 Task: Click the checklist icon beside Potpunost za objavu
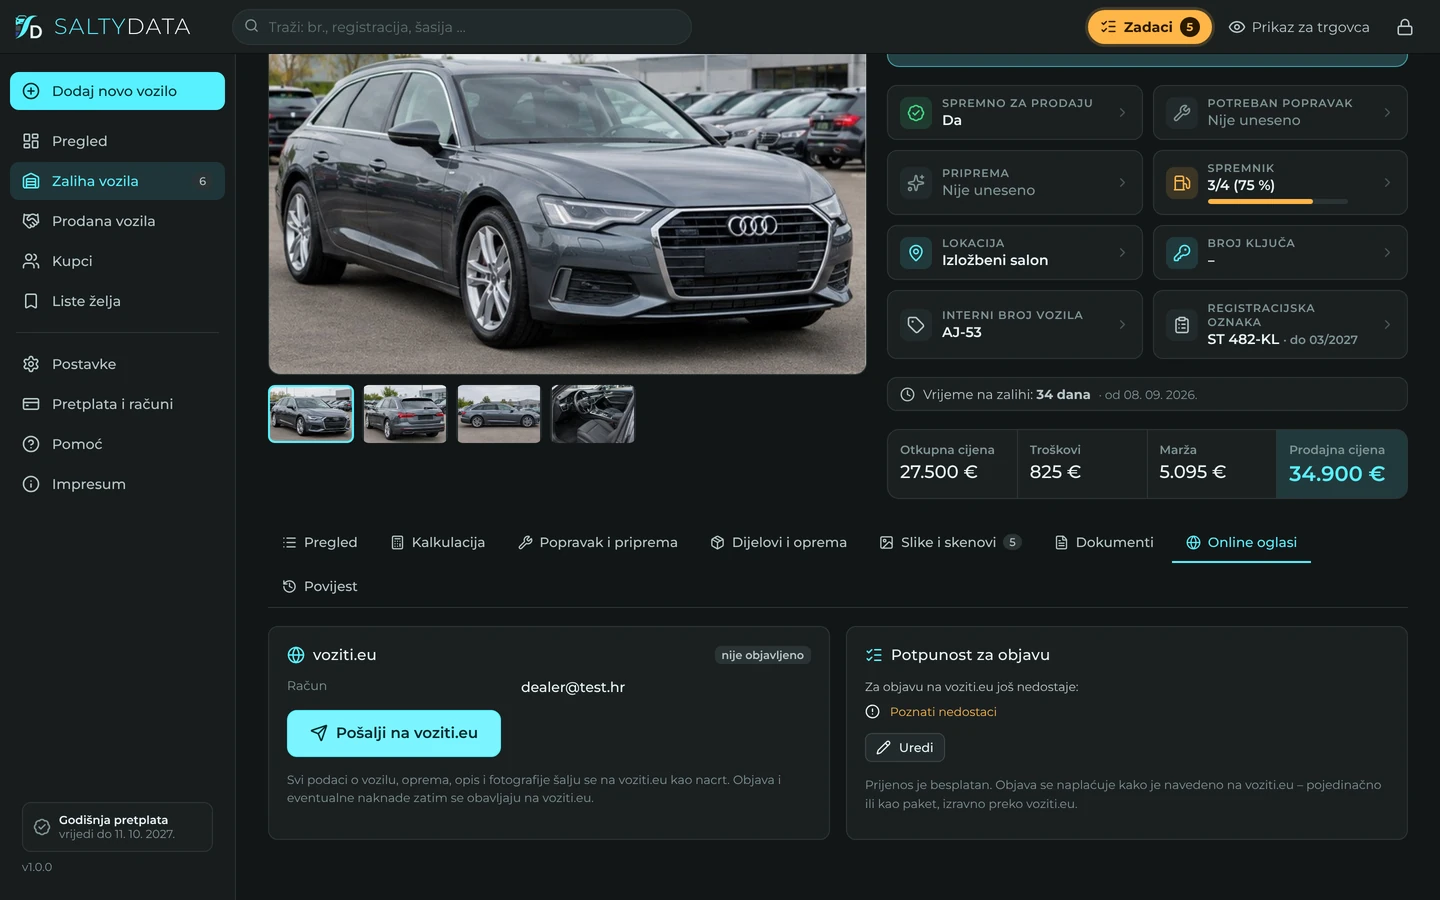tap(874, 655)
